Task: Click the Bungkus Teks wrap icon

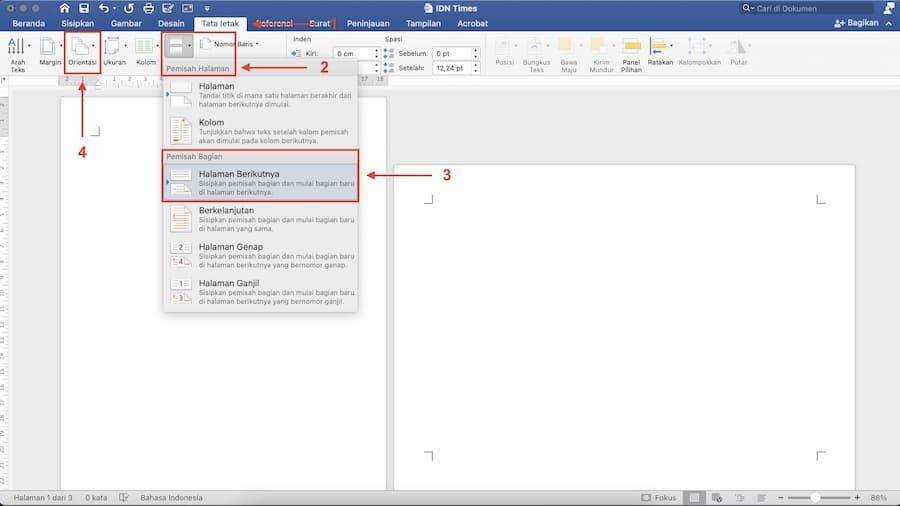Action: tap(535, 46)
